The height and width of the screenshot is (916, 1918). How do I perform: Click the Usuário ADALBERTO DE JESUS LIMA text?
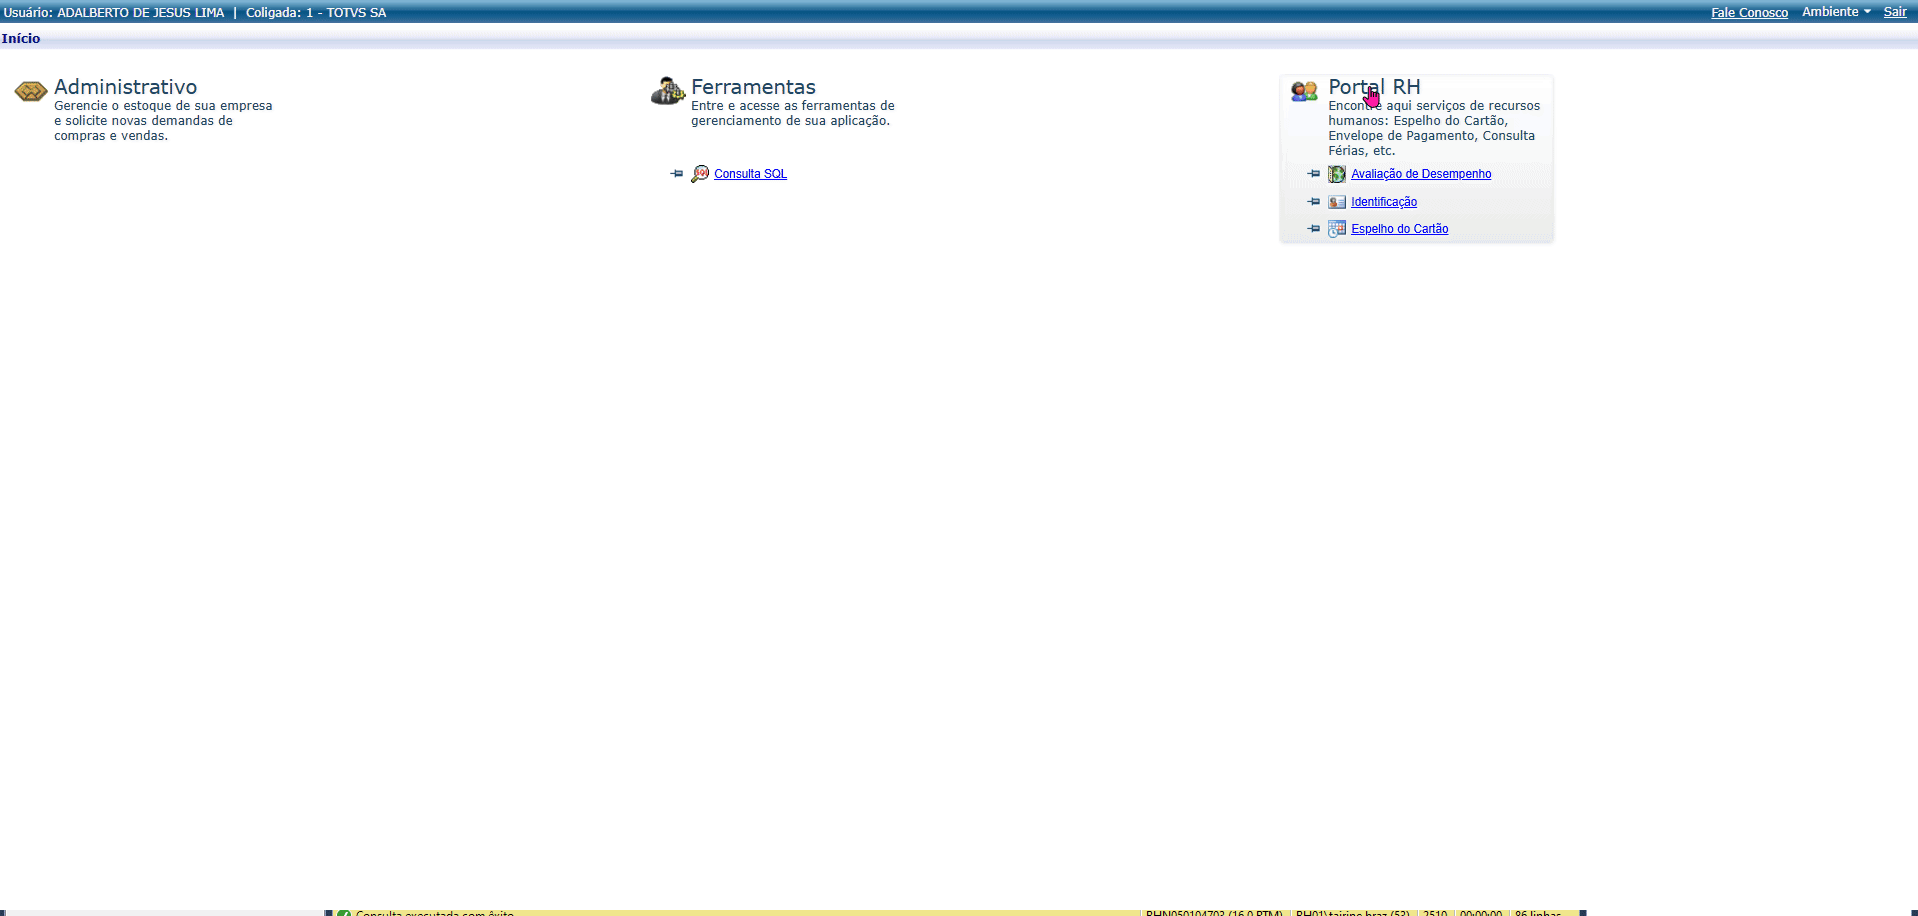tap(114, 13)
